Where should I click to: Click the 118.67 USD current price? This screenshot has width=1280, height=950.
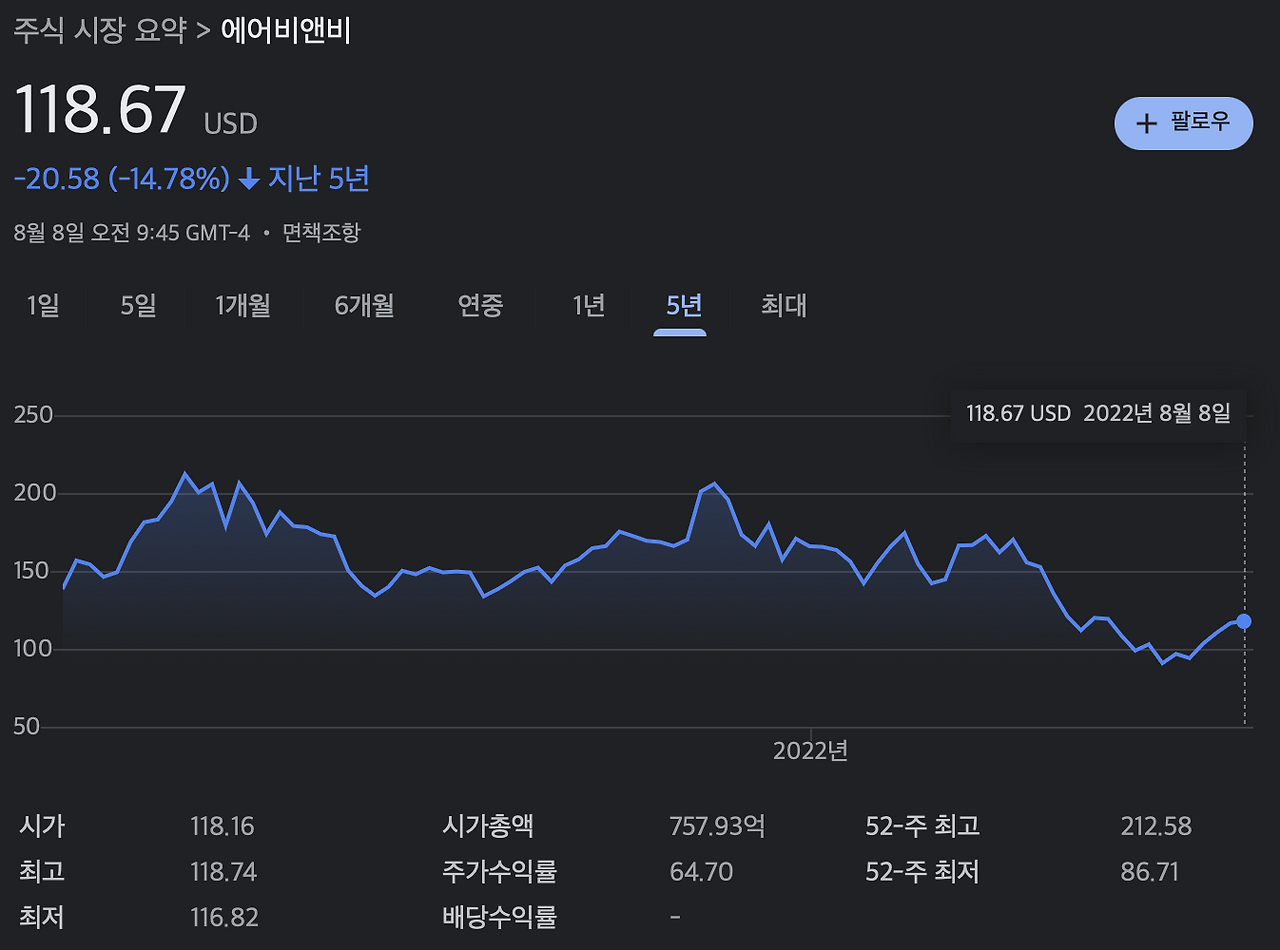[135, 110]
